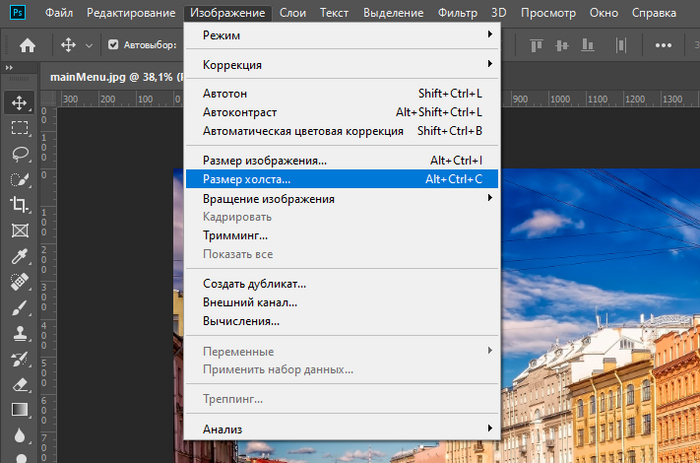
Task: Select the Clone Stamp tool
Action: click(x=19, y=332)
